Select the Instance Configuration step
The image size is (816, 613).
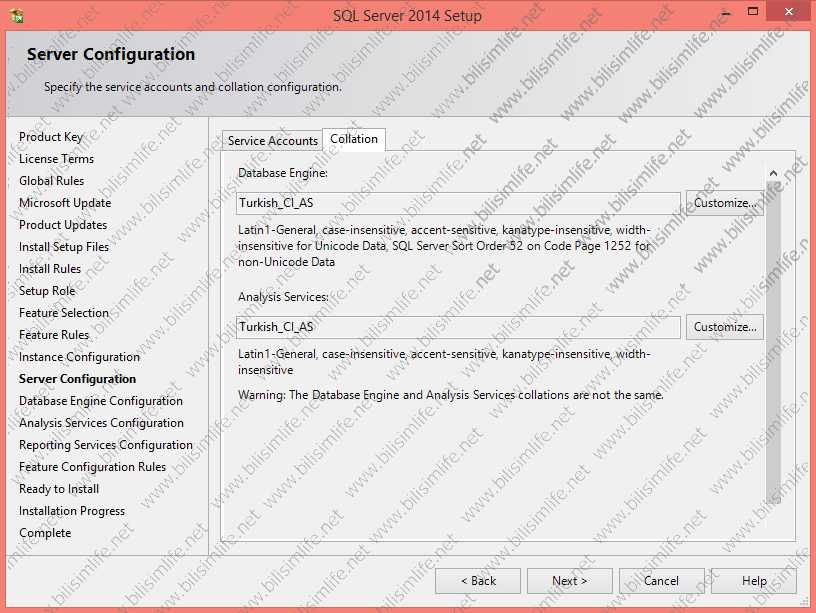click(x=79, y=357)
